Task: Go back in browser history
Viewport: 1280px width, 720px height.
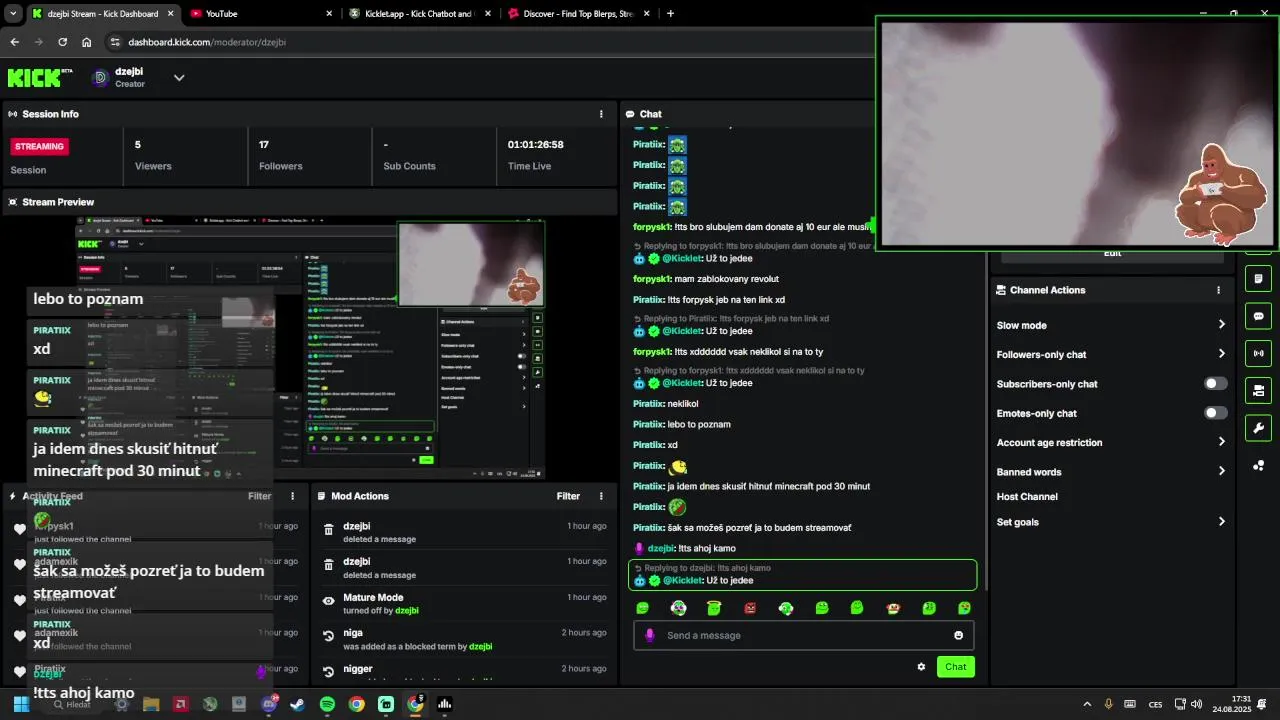Action: click(x=14, y=42)
